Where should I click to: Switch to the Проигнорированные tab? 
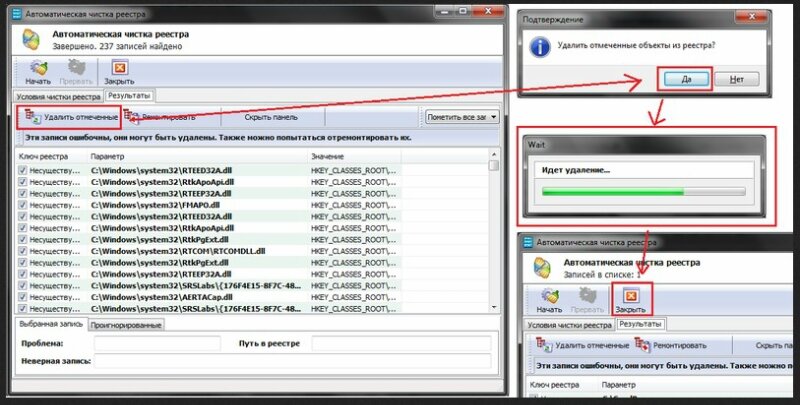pos(126,325)
